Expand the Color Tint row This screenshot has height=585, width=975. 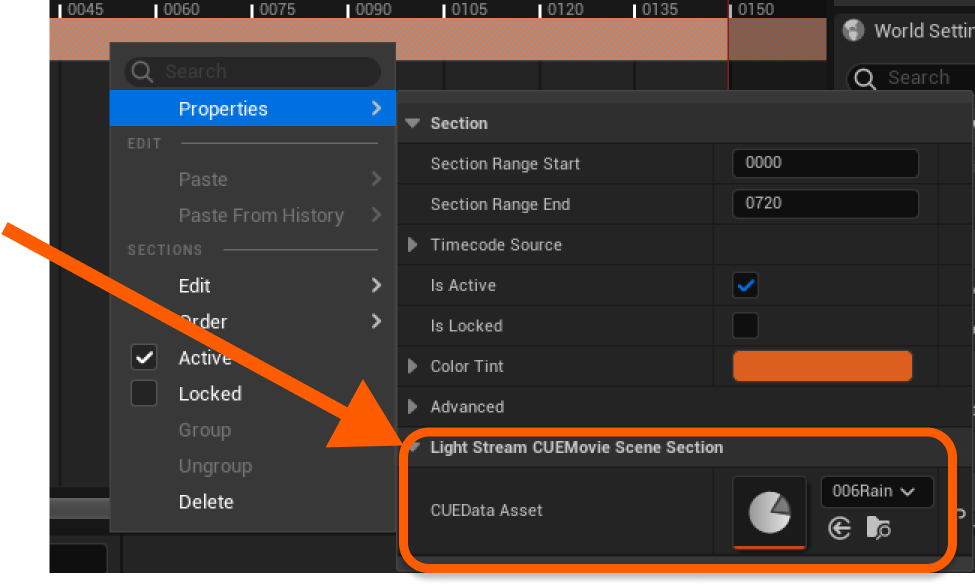(412, 366)
